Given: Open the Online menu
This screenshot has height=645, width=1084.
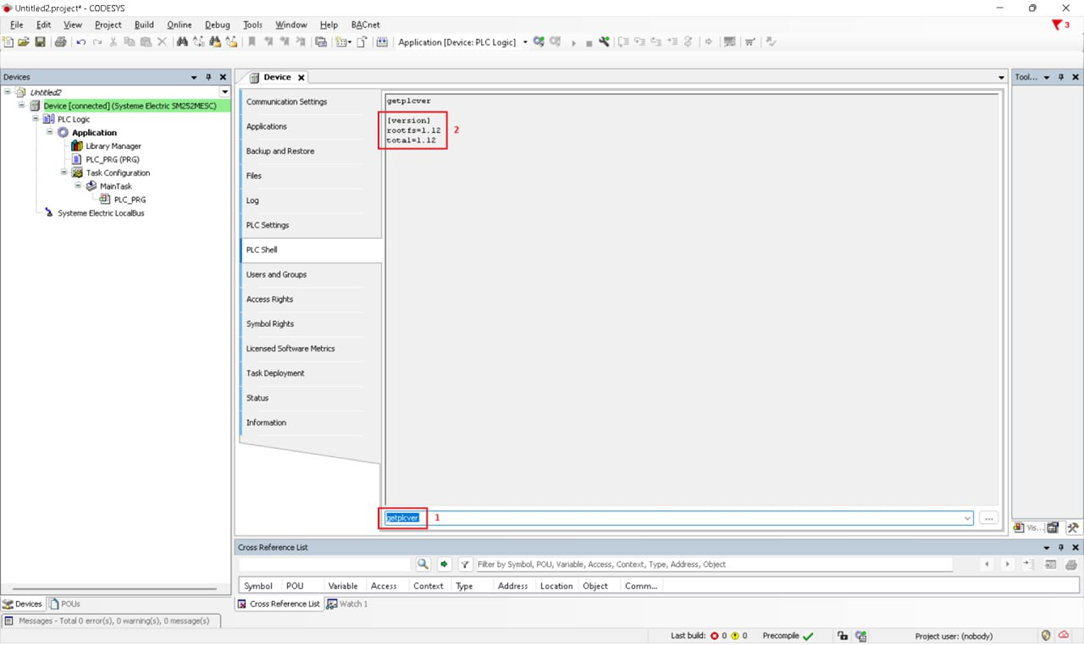Looking at the screenshot, I should [x=179, y=25].
